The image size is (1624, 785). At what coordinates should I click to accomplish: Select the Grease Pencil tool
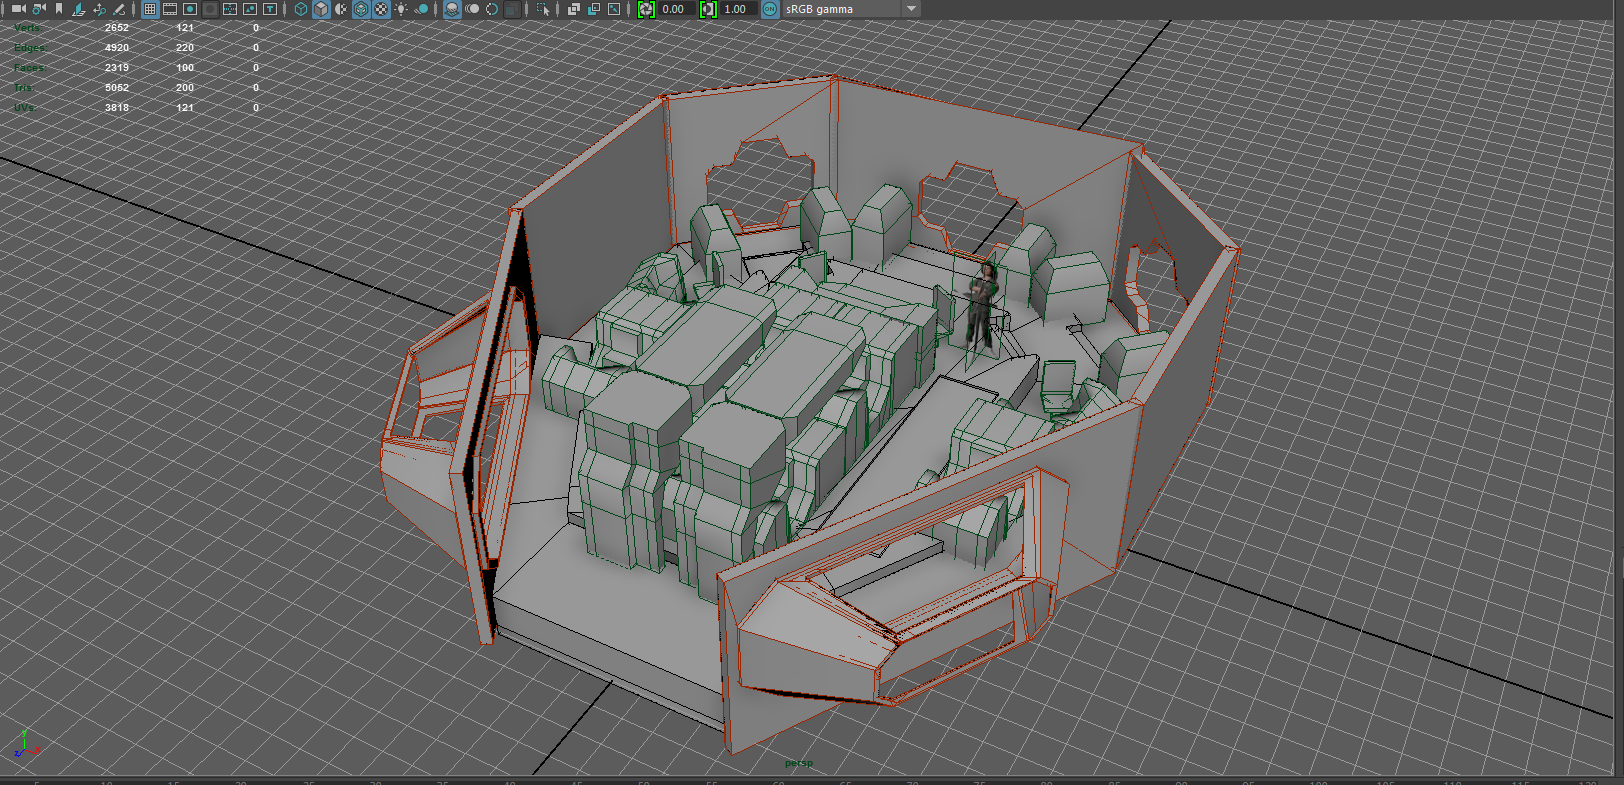click(119, 9)
